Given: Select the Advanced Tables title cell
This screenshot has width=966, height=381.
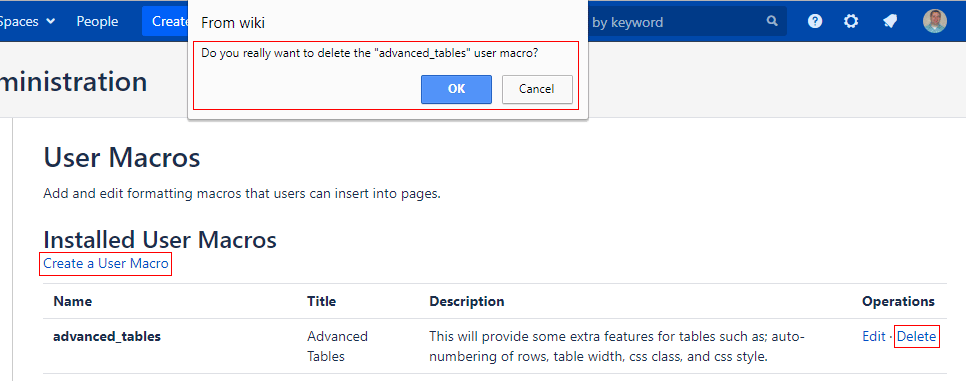Looking at the screenshot, I should (x=337, y=346).
